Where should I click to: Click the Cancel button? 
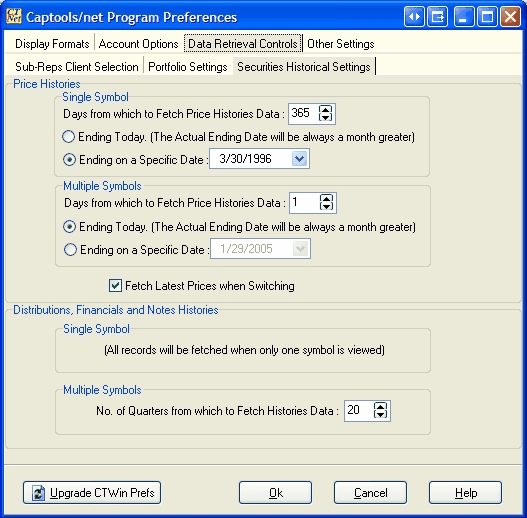(x=370, y=493)
